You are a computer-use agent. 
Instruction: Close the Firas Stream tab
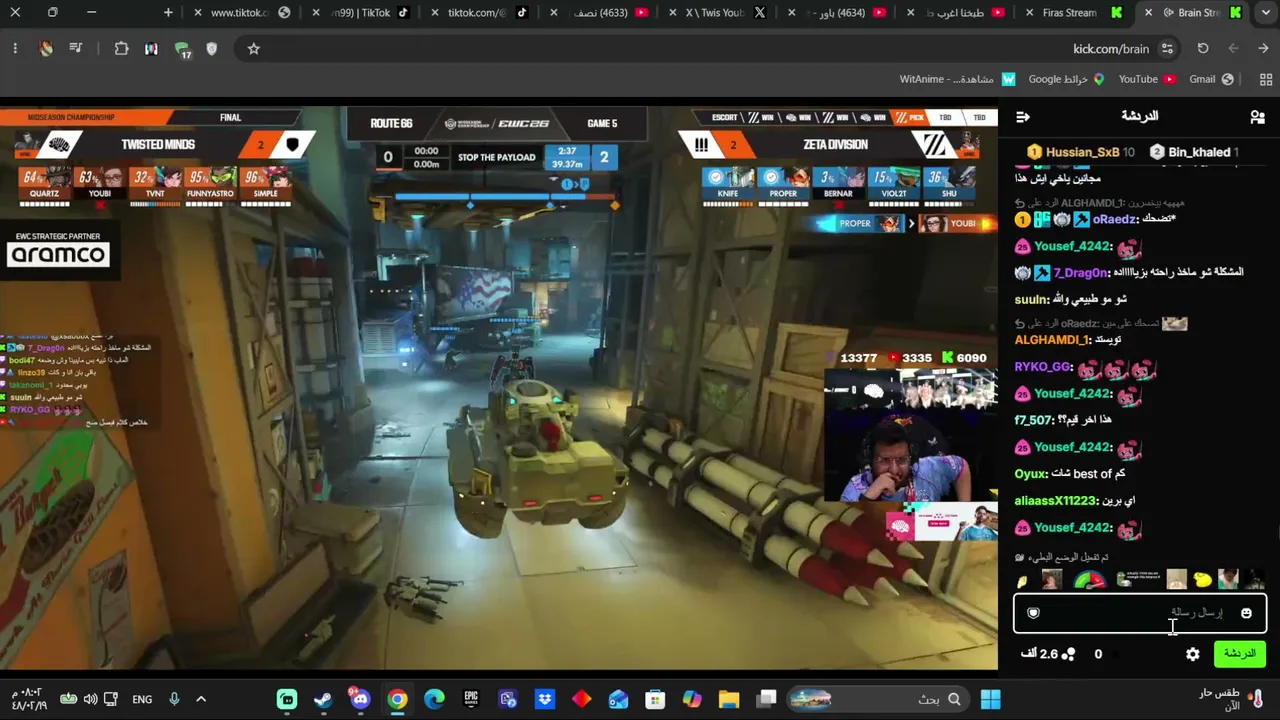[1028, 13]
